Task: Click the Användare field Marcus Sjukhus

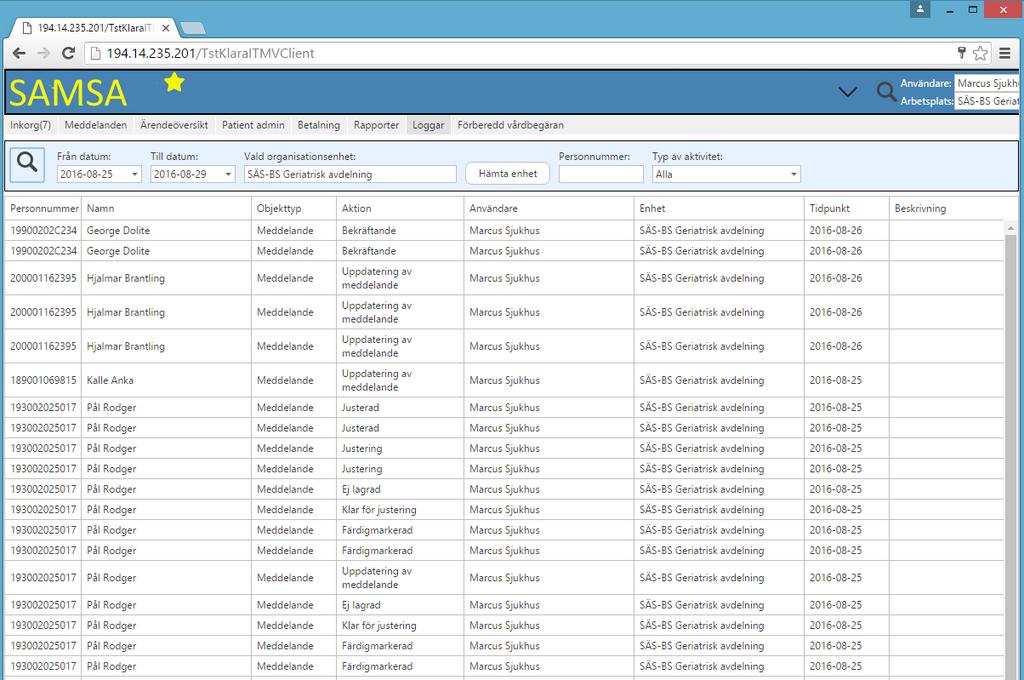Action: point(986,83)
